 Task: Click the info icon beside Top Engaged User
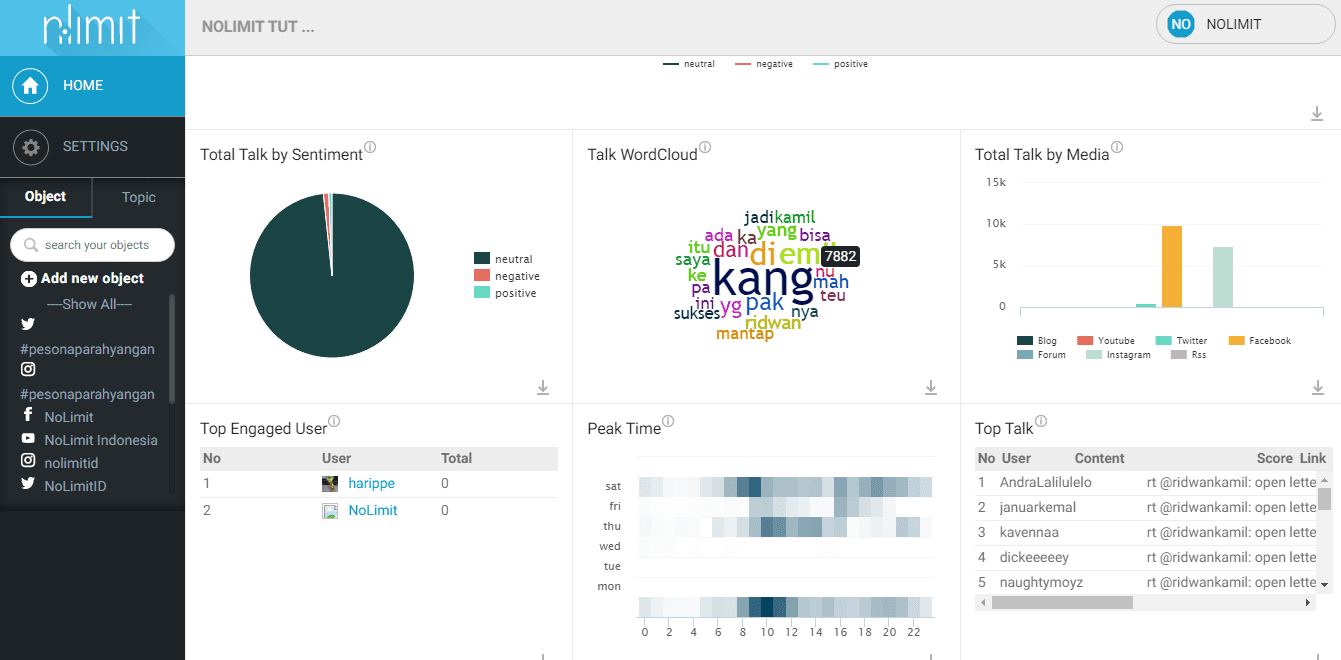tap(334, 422)
